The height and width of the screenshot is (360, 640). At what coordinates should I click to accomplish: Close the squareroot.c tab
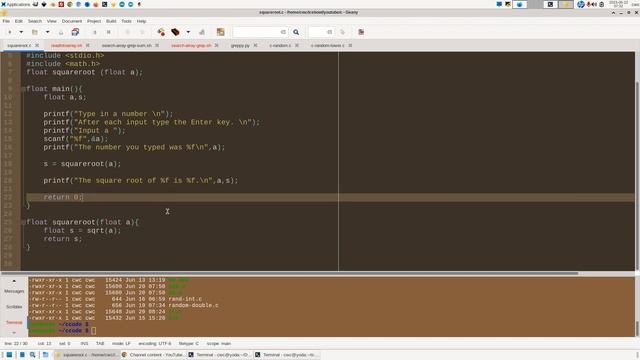[x=37, y=45]
